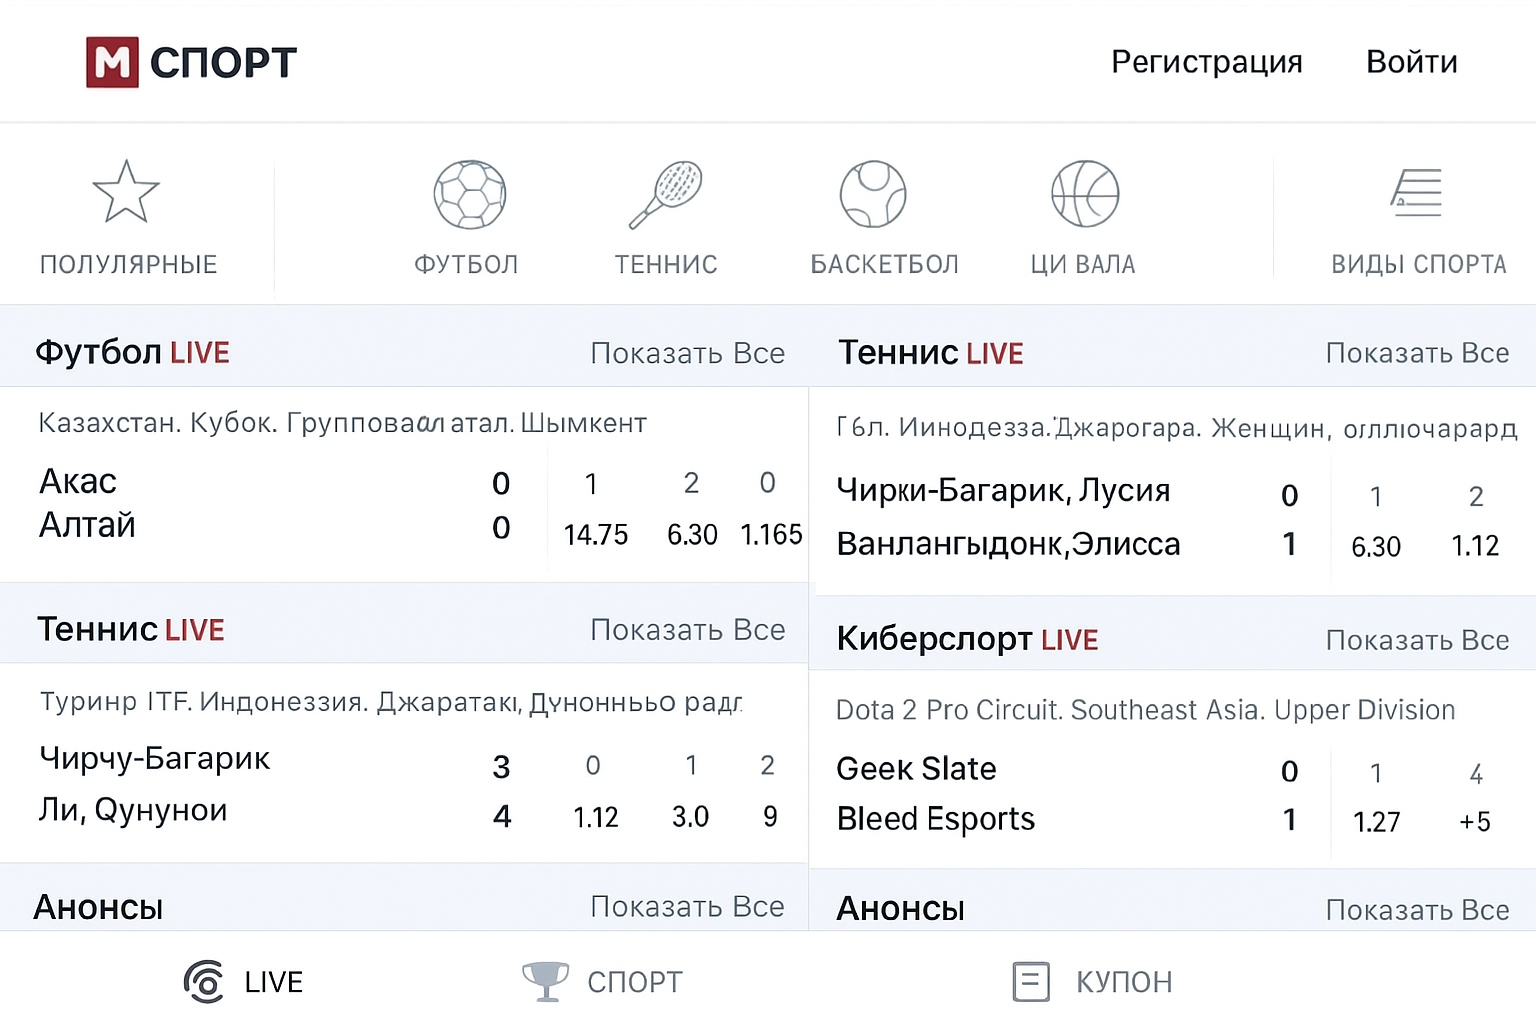This screenshot has height=1024, width=1536.
Task: Show all left Анонсы entries
Action: pyautogui.click(x=687, y=907)
